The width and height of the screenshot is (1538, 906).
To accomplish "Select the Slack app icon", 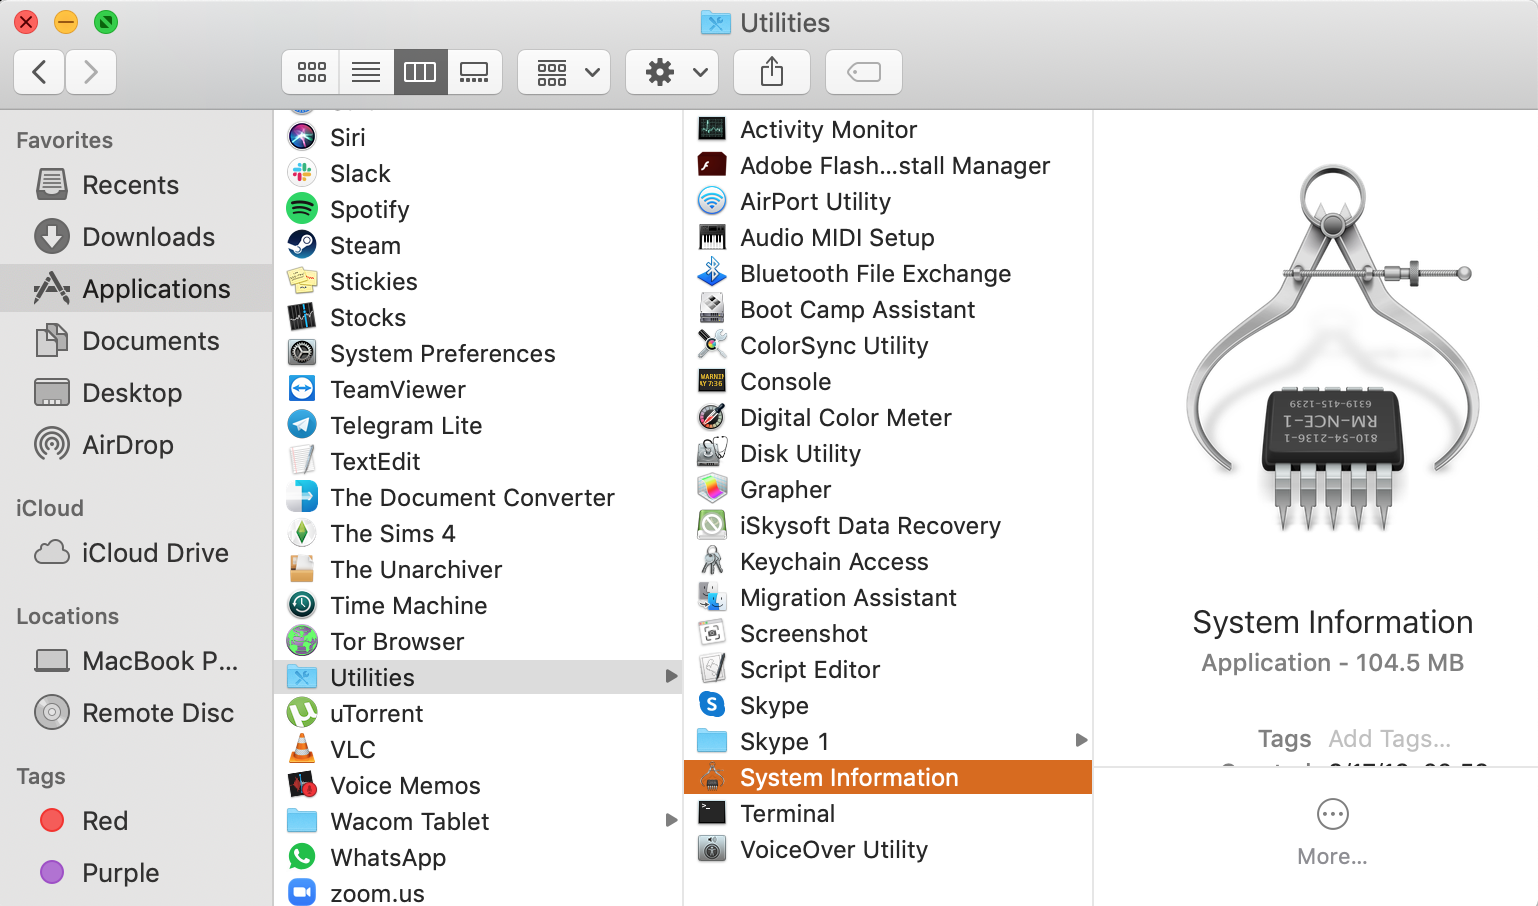I will [302, 172].
